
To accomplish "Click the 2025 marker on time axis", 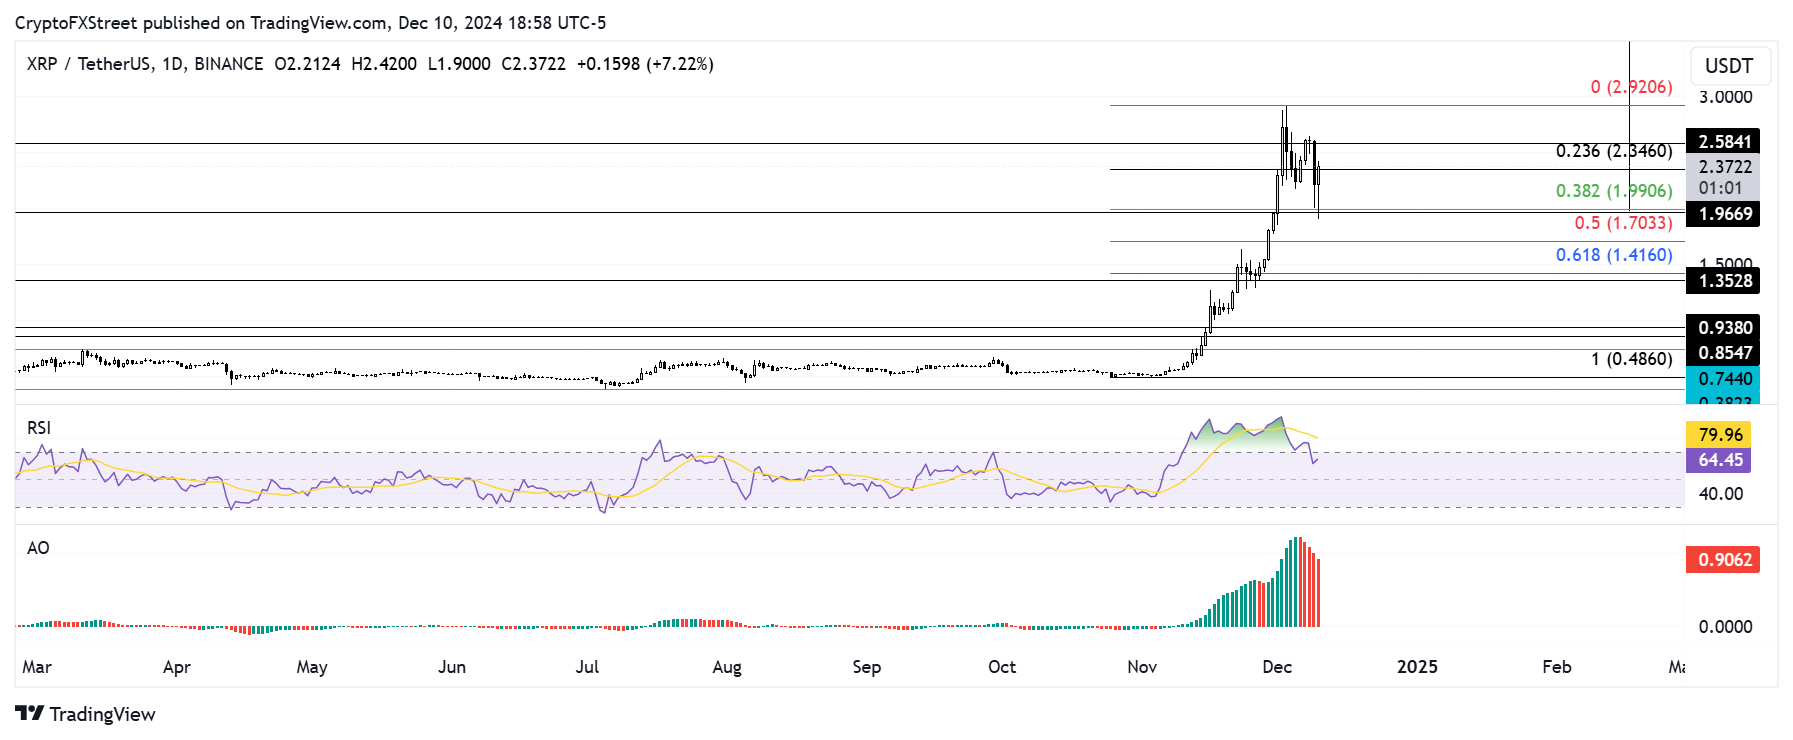I will tap(1417, 667).
